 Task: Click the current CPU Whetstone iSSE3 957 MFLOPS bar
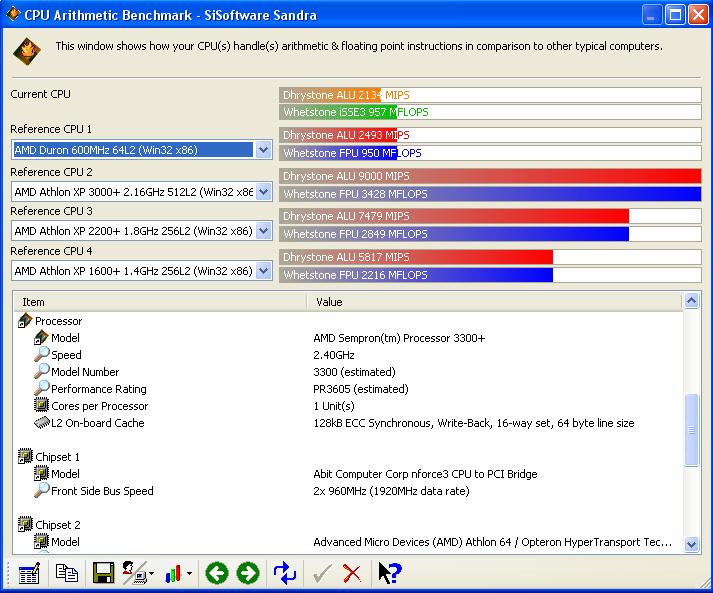[490, 112]
